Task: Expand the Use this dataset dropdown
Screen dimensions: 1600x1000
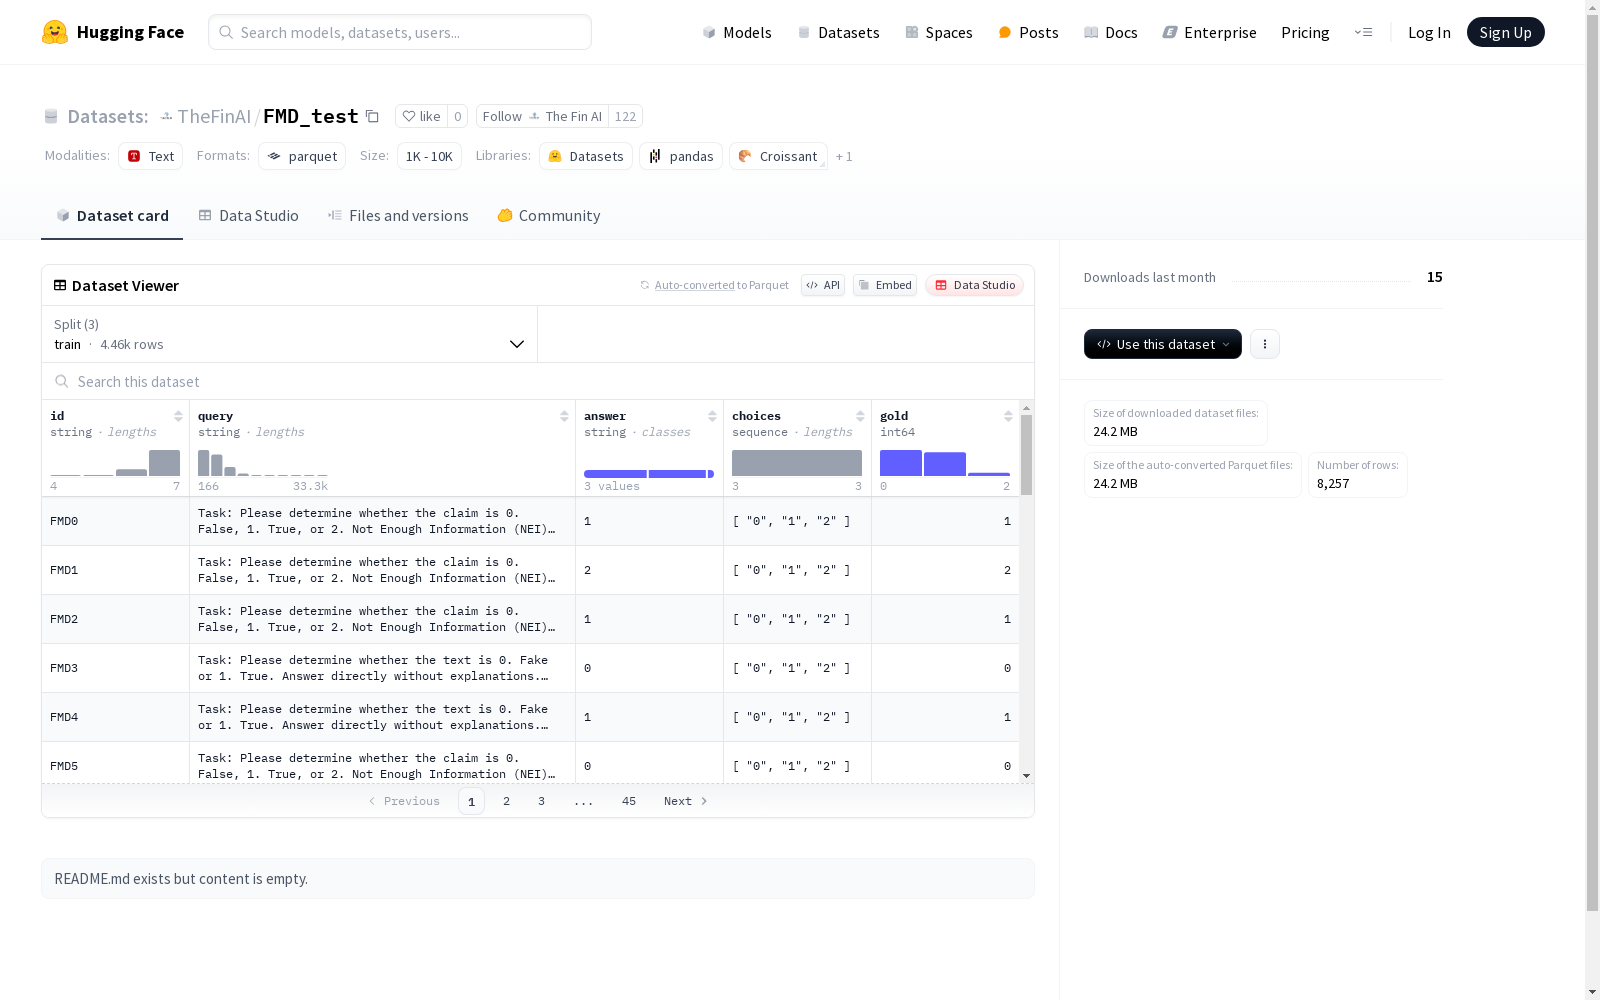Action: 1163,344
